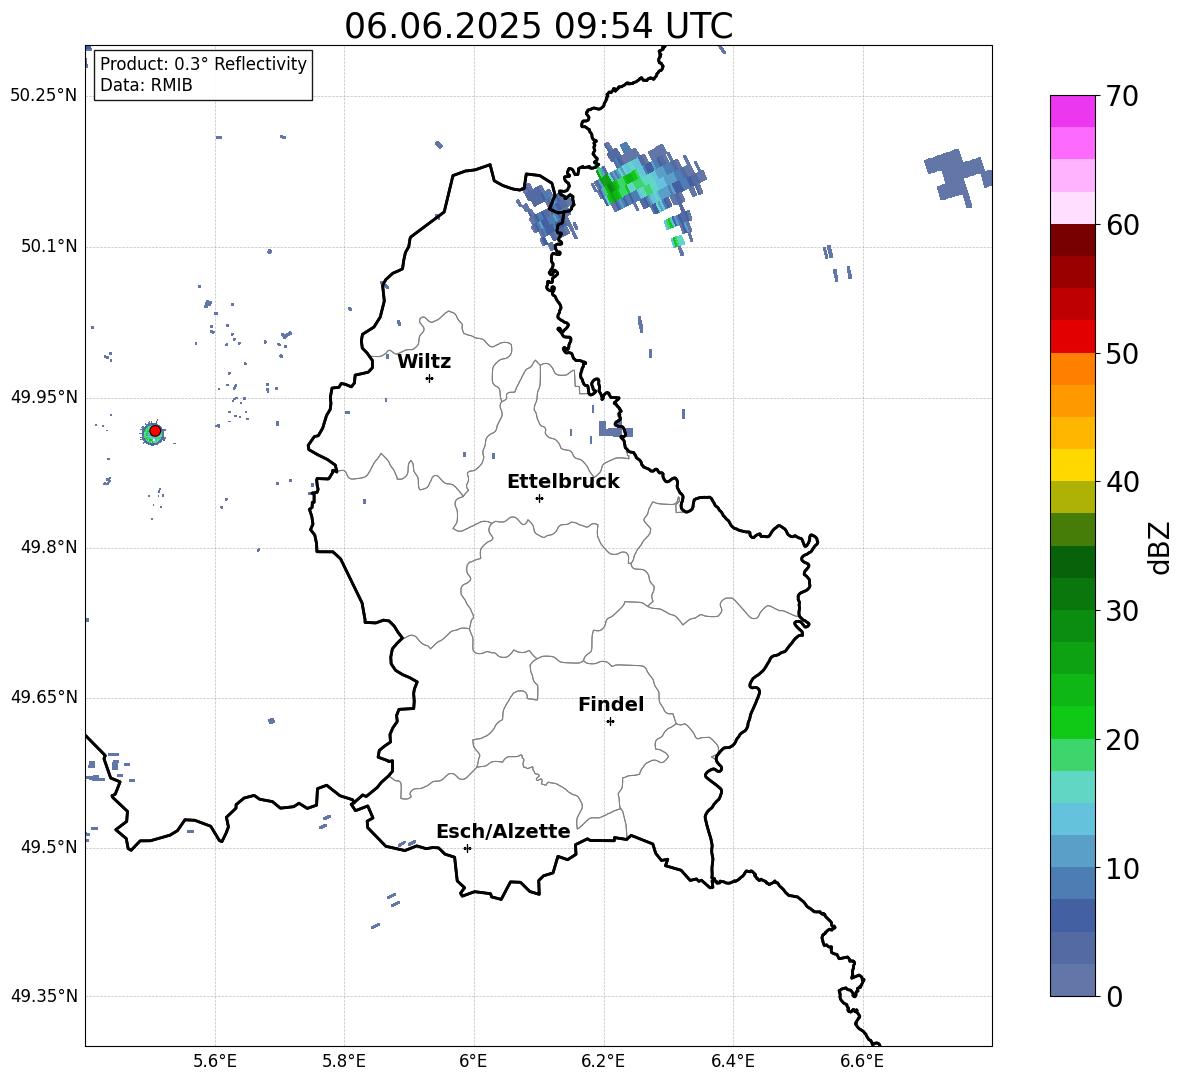
Task: Click the blue echo patch at far east
Action: 957,176
